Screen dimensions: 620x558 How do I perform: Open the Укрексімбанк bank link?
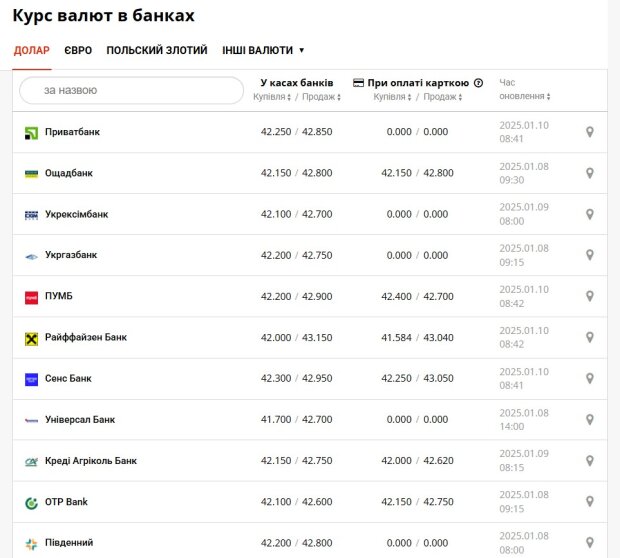coord(76,214)
